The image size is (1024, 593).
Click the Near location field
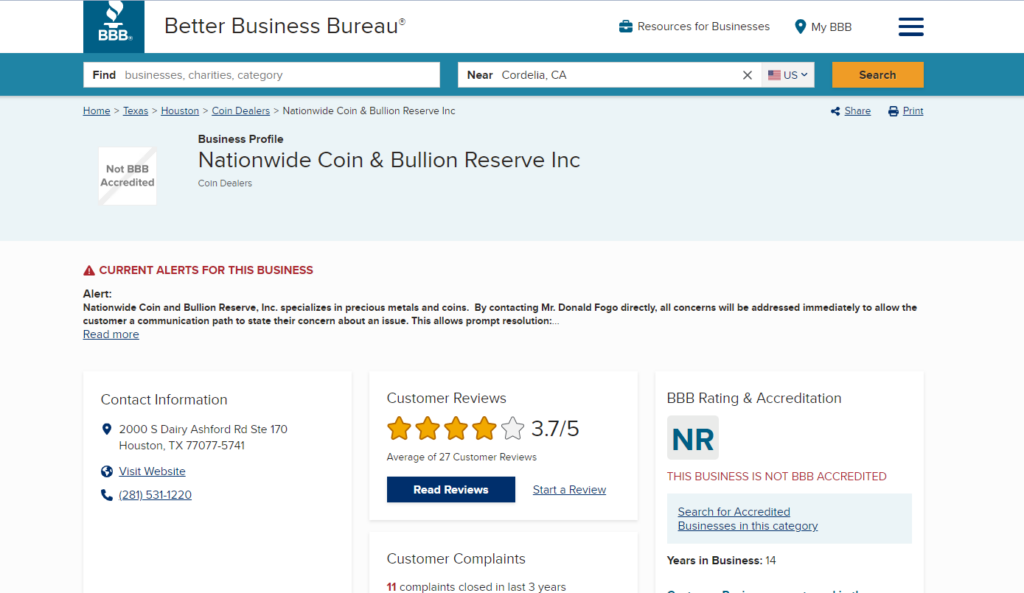pyautogui.click(x=609, y=75)
